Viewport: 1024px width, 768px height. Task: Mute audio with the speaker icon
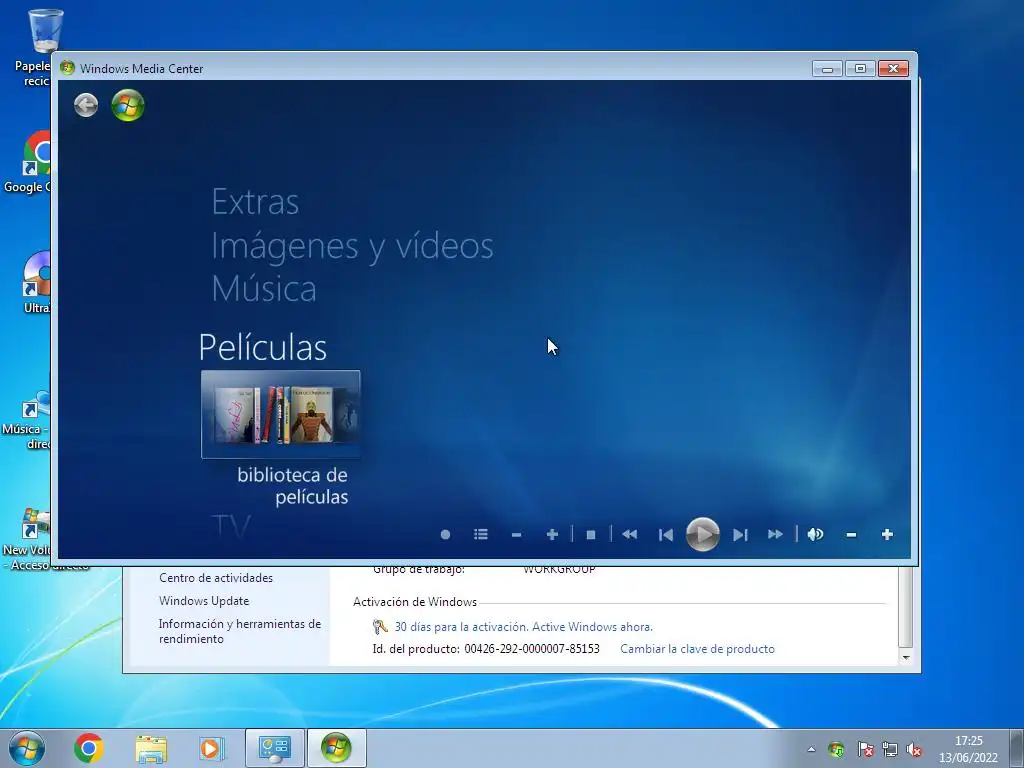815,535
